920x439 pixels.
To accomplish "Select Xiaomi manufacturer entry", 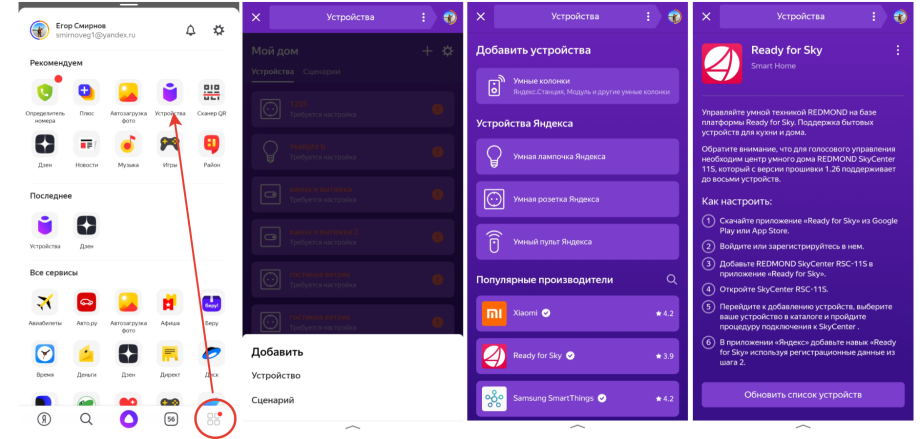I will click(577, 313).
